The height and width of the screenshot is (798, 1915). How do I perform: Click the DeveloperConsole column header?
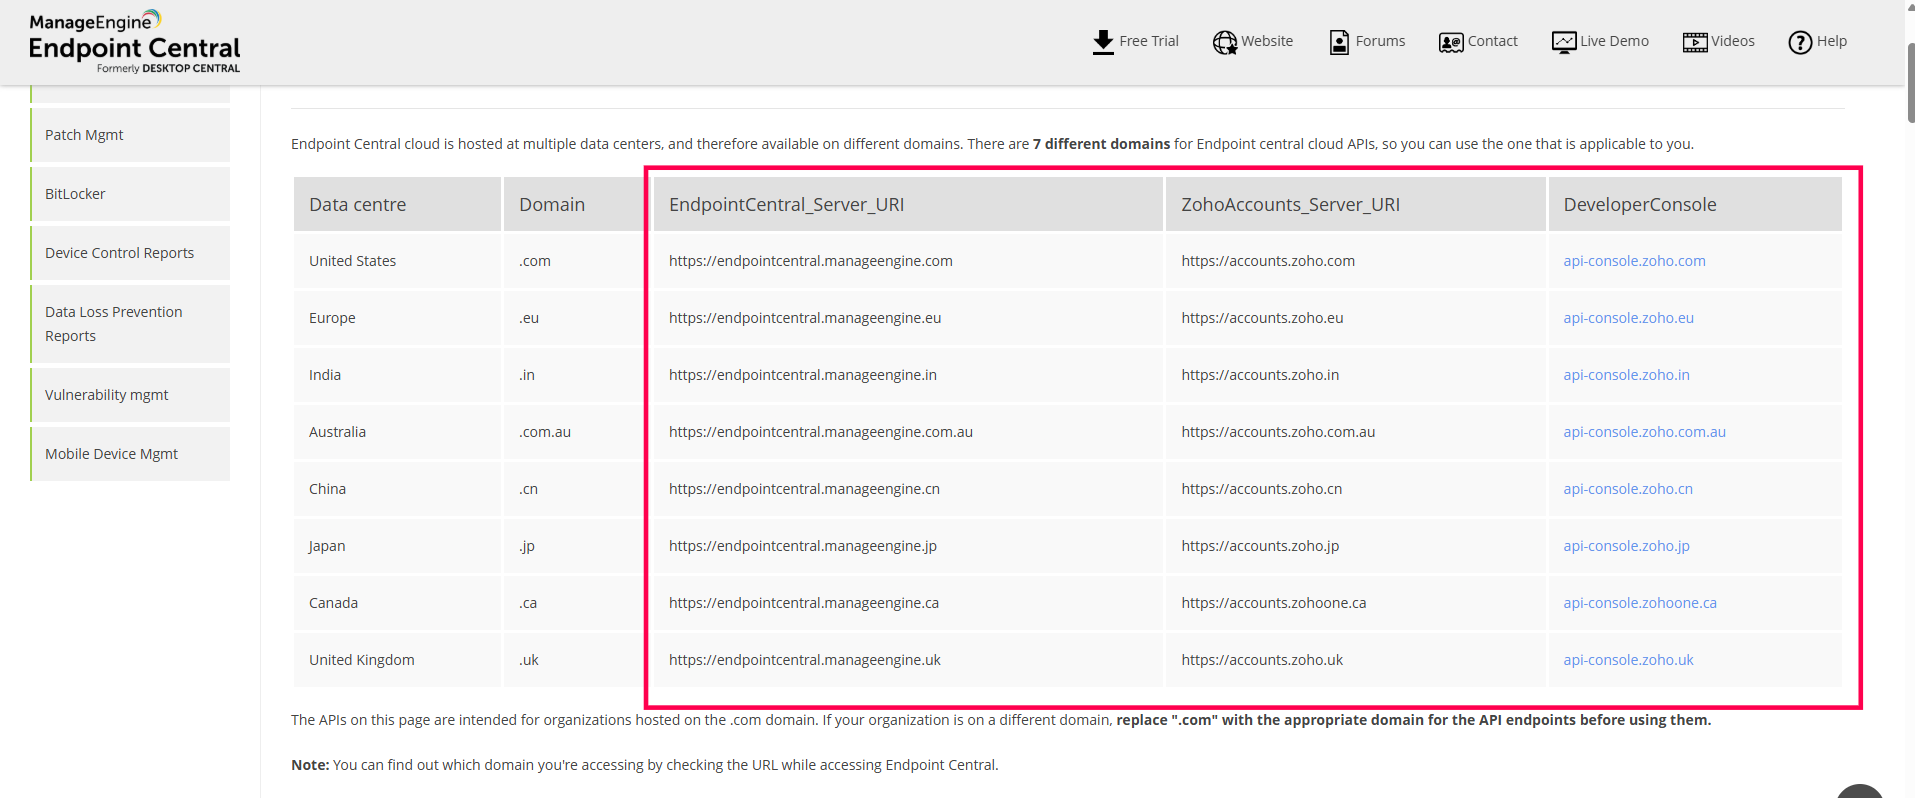click(1695, 204)
